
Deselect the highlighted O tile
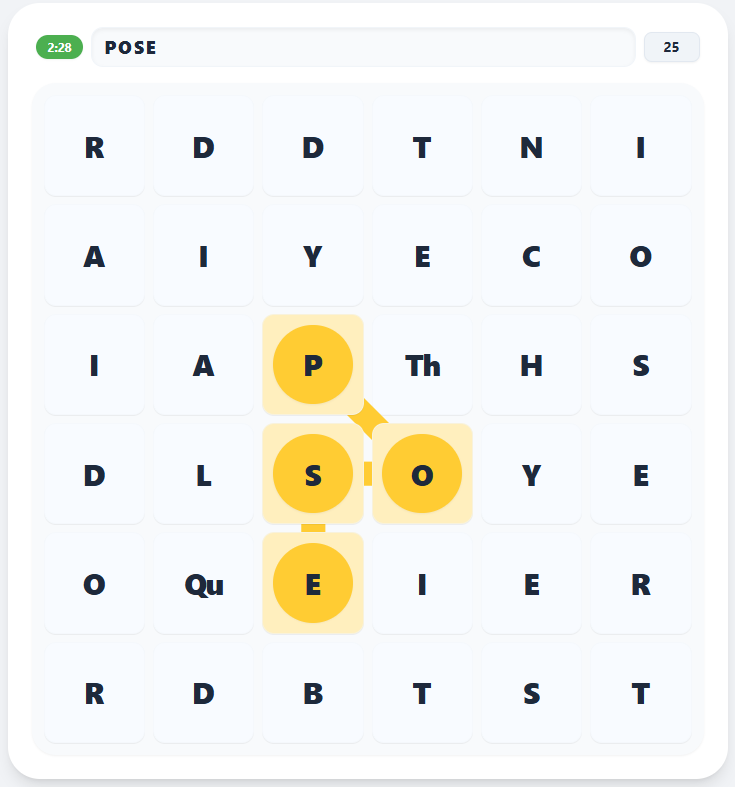pyautogui.click(x=422, y=475)
